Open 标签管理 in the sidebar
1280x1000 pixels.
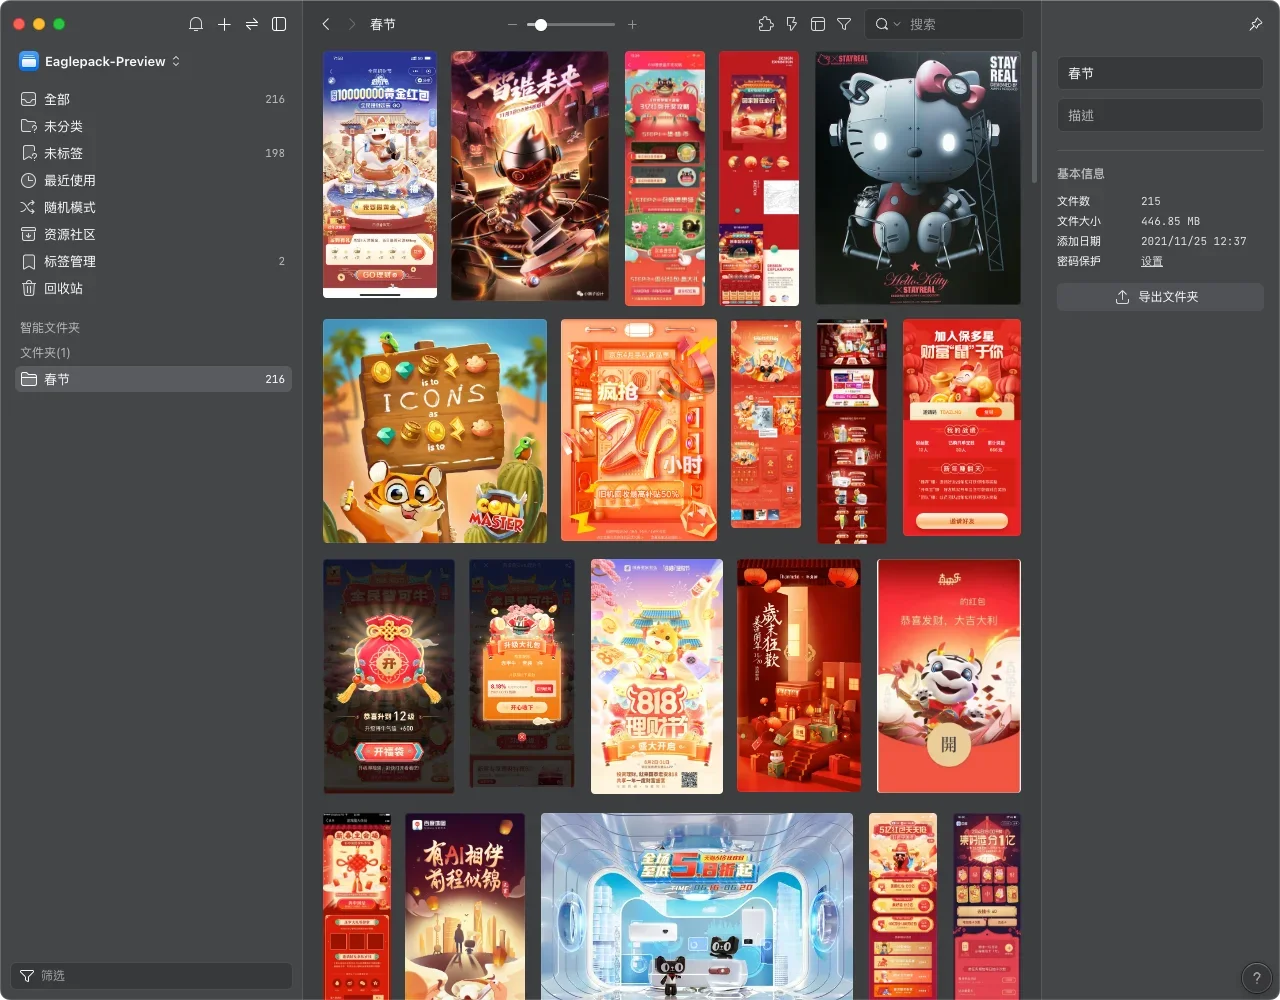(153, 261)
